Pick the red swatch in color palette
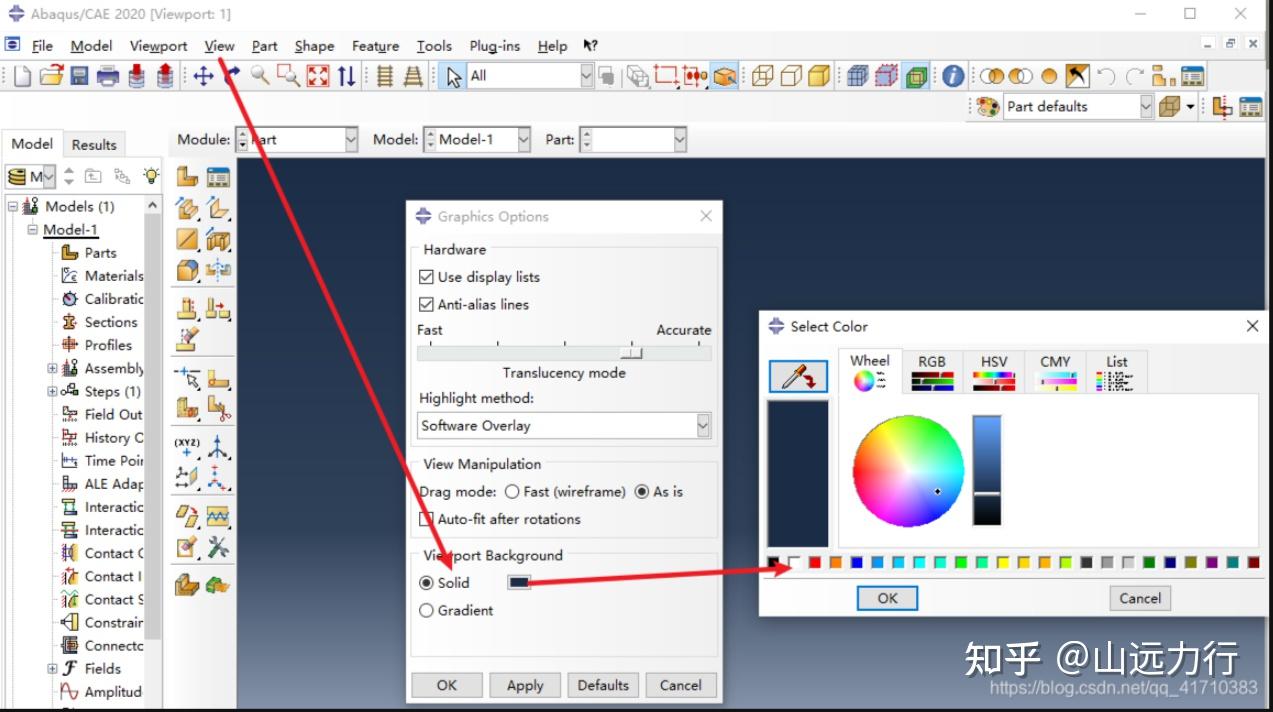 [815, 563]
